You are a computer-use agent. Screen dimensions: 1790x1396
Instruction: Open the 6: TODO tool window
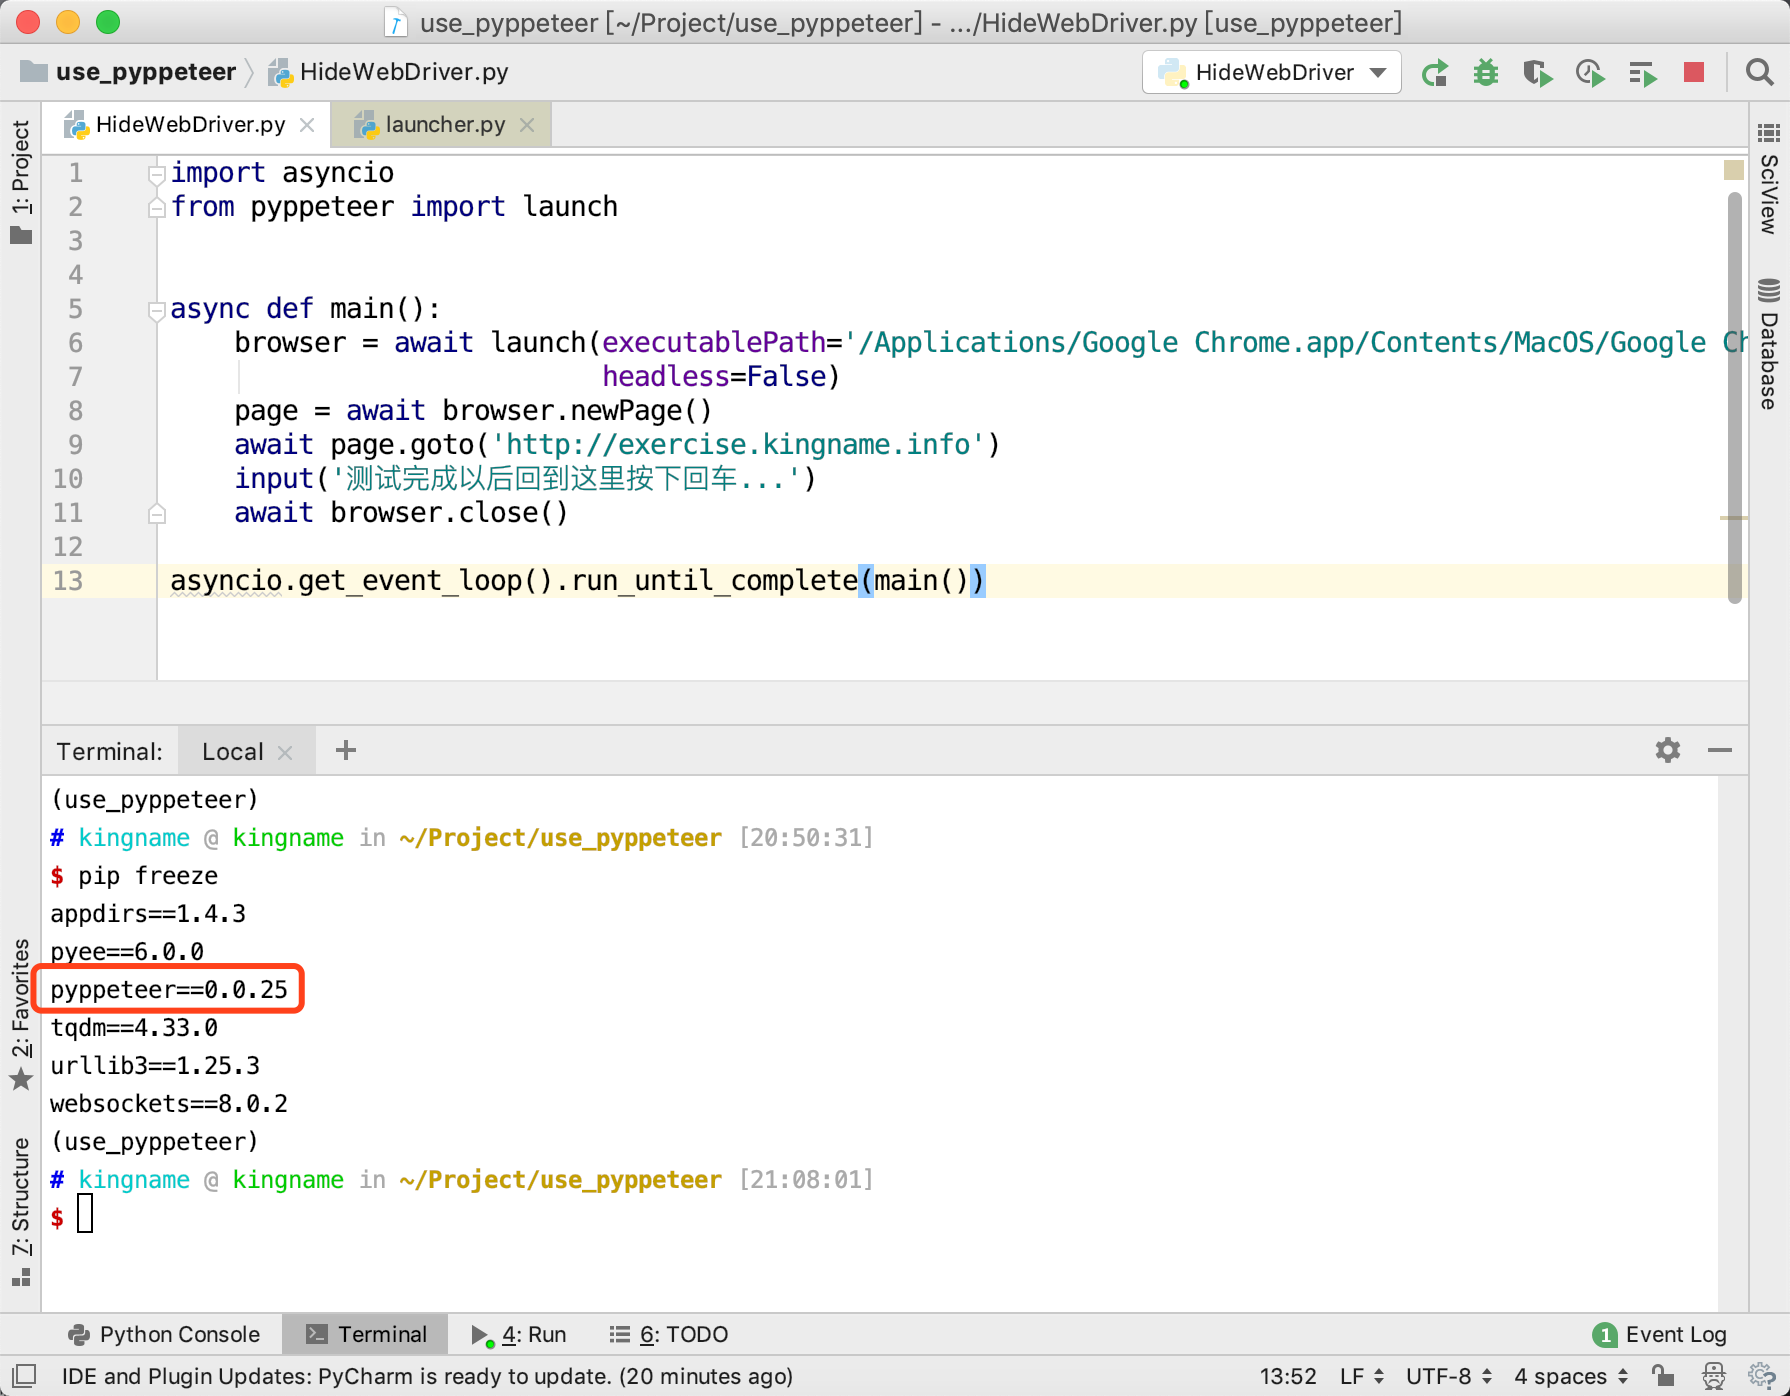(669, 1334)
